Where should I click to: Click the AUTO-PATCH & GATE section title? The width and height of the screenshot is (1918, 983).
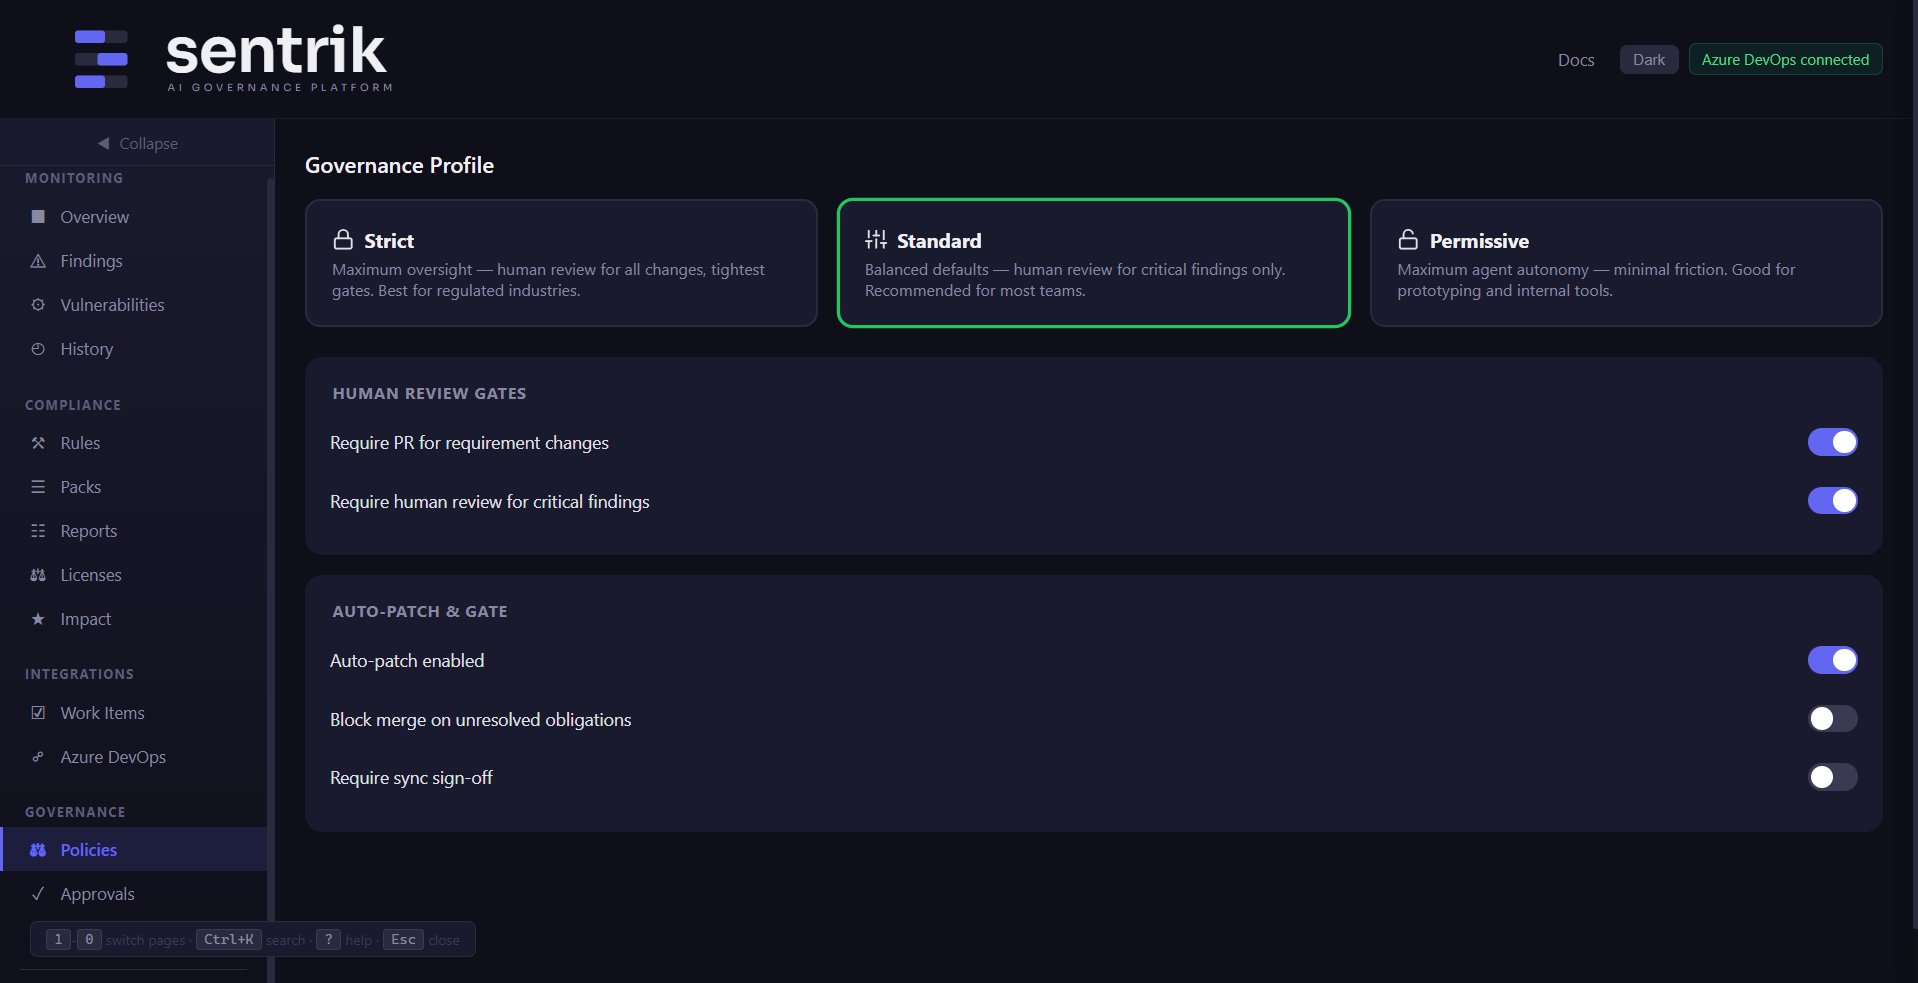pyautogui.click(x=420, y=612)
